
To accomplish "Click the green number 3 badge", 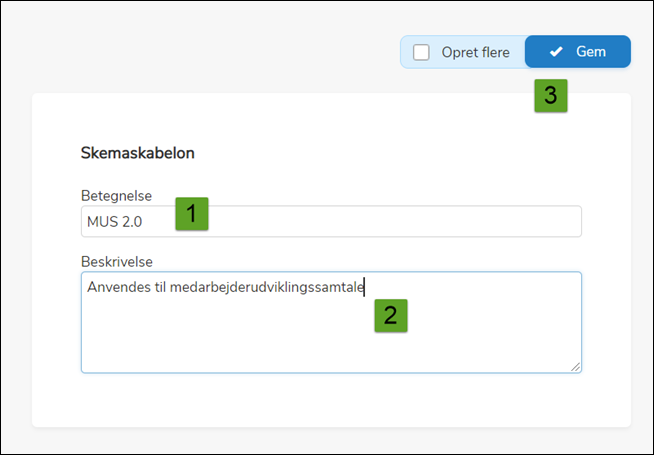I will [550, 95].
